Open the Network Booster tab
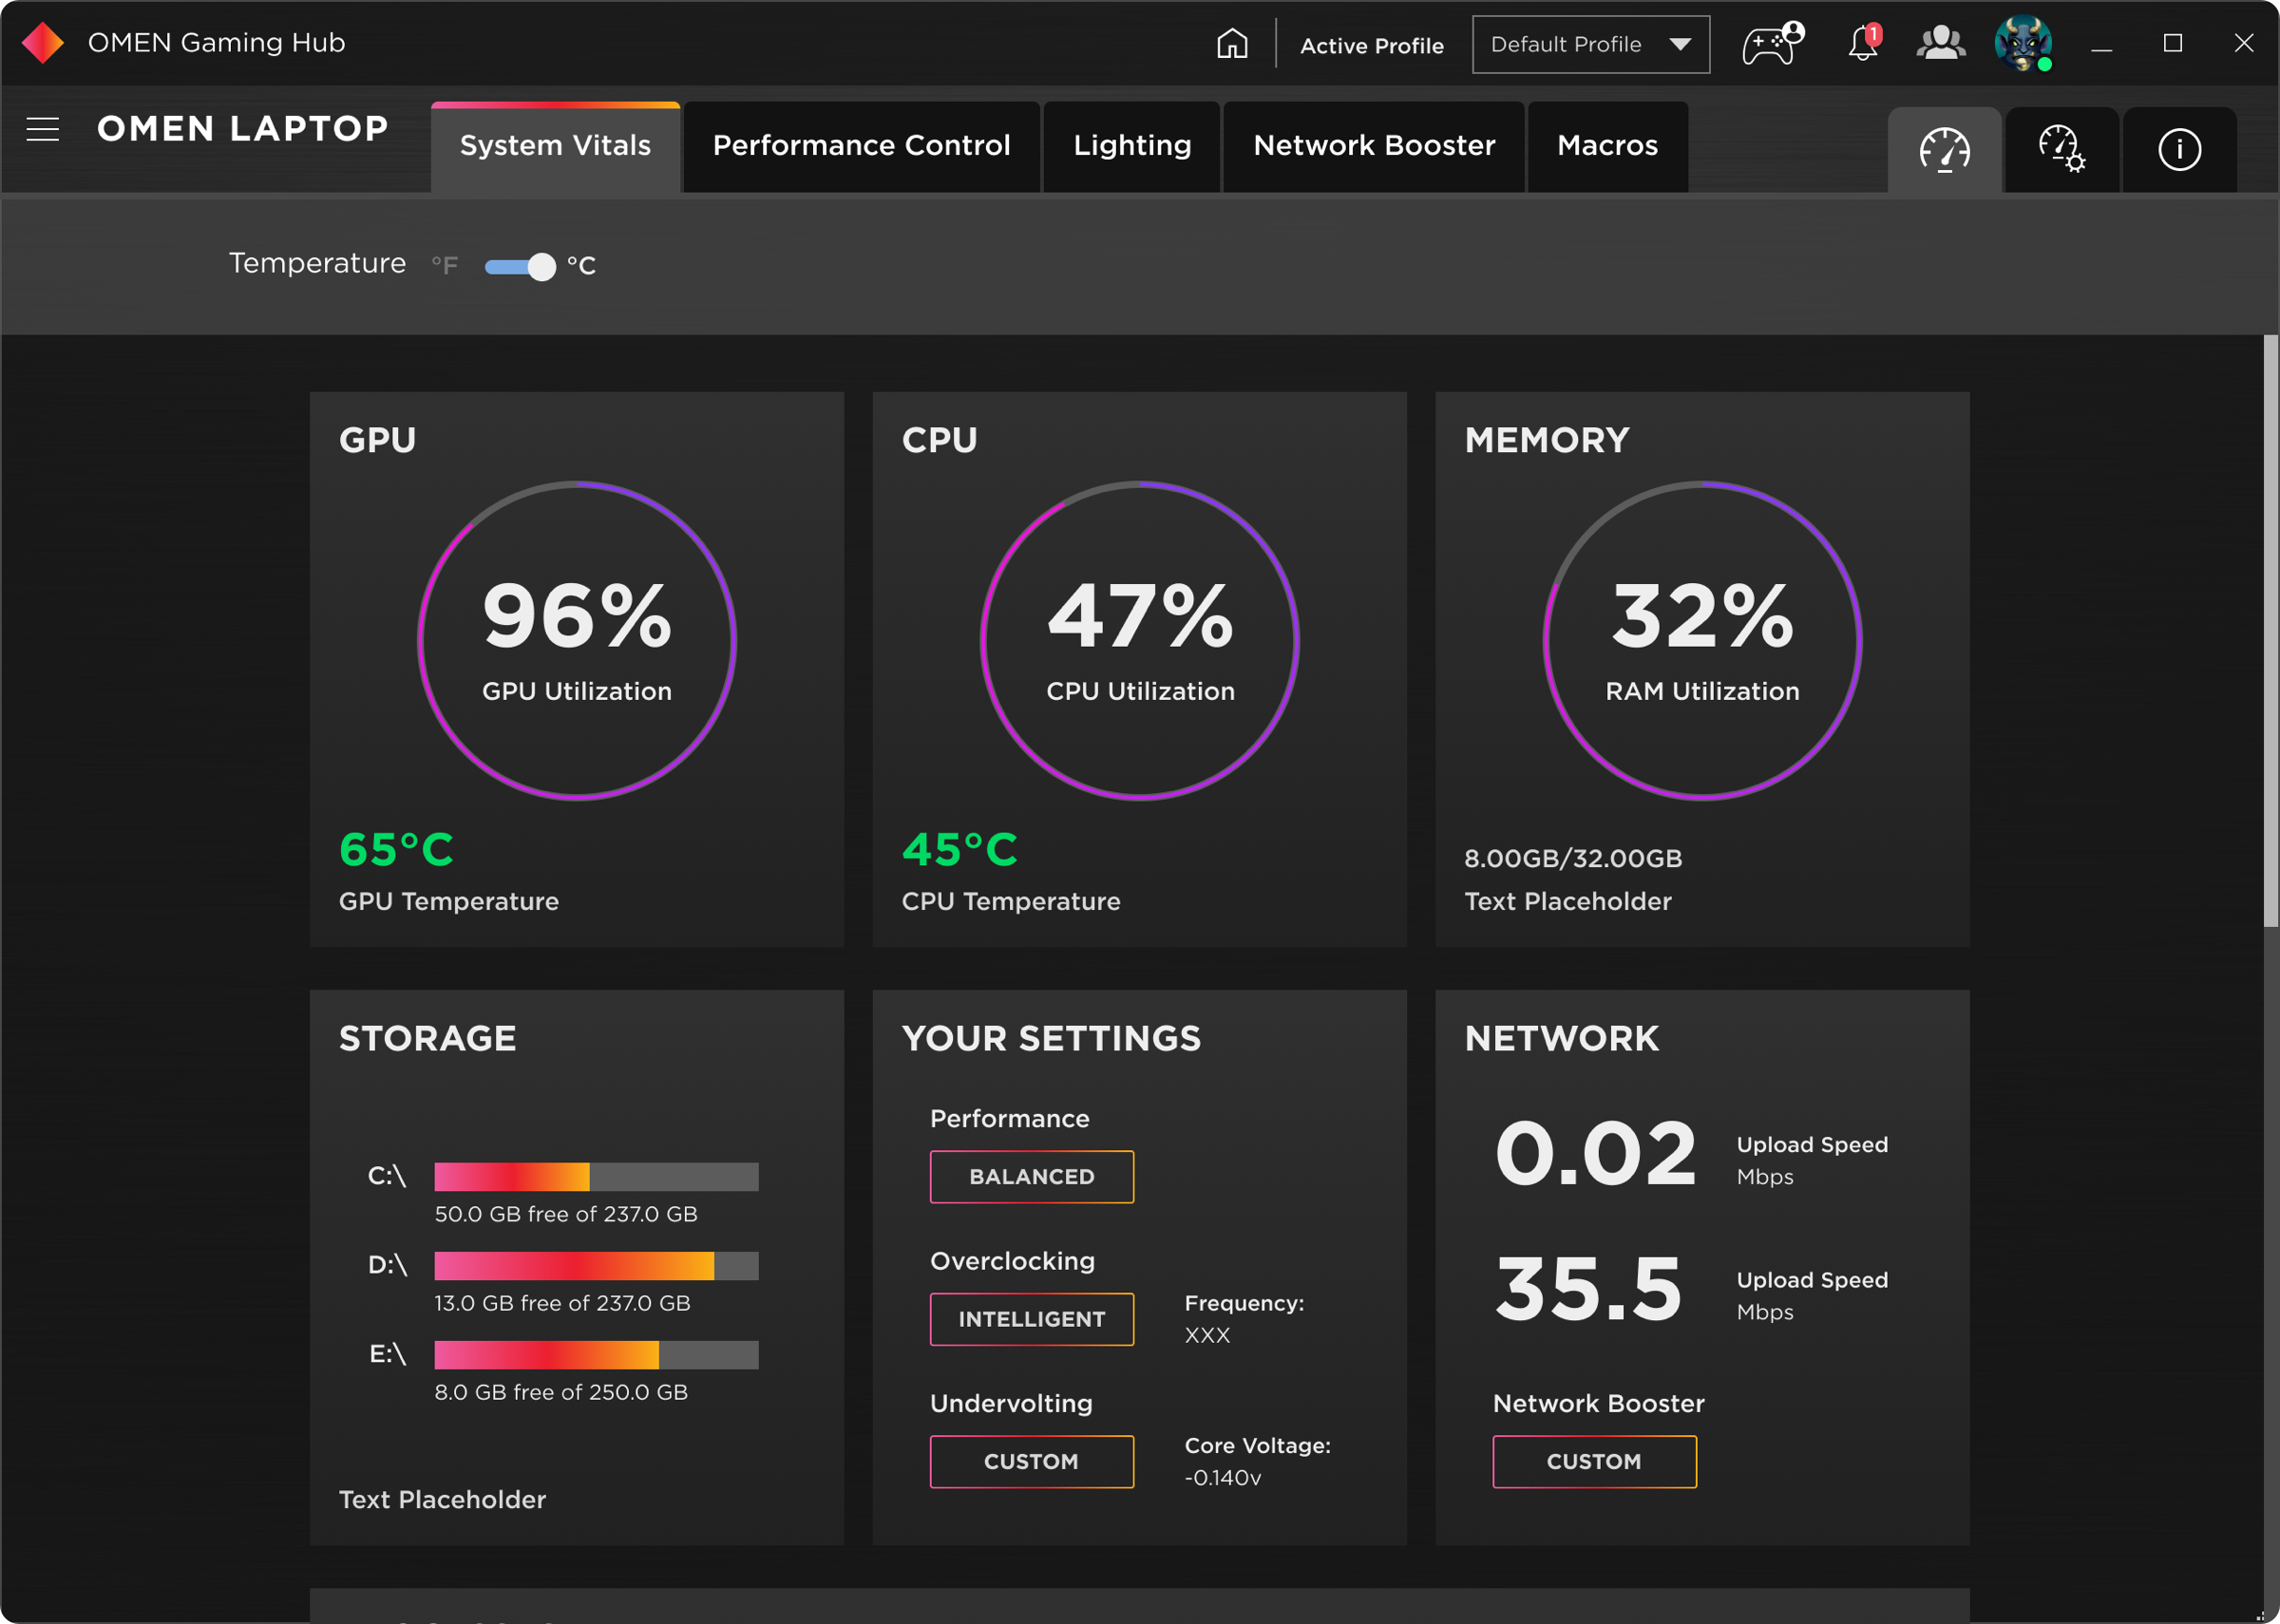This screenshot has width=2280, height=1624. (1374, 146)
